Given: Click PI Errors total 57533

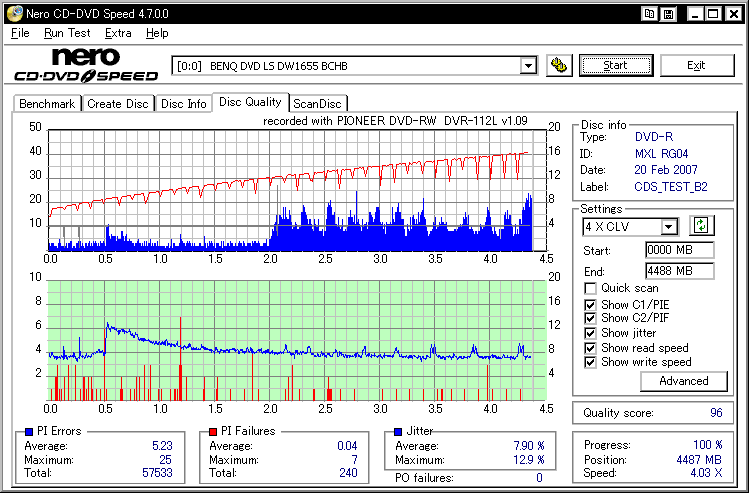Looking at the screenshot, I should tap(157, 473).
